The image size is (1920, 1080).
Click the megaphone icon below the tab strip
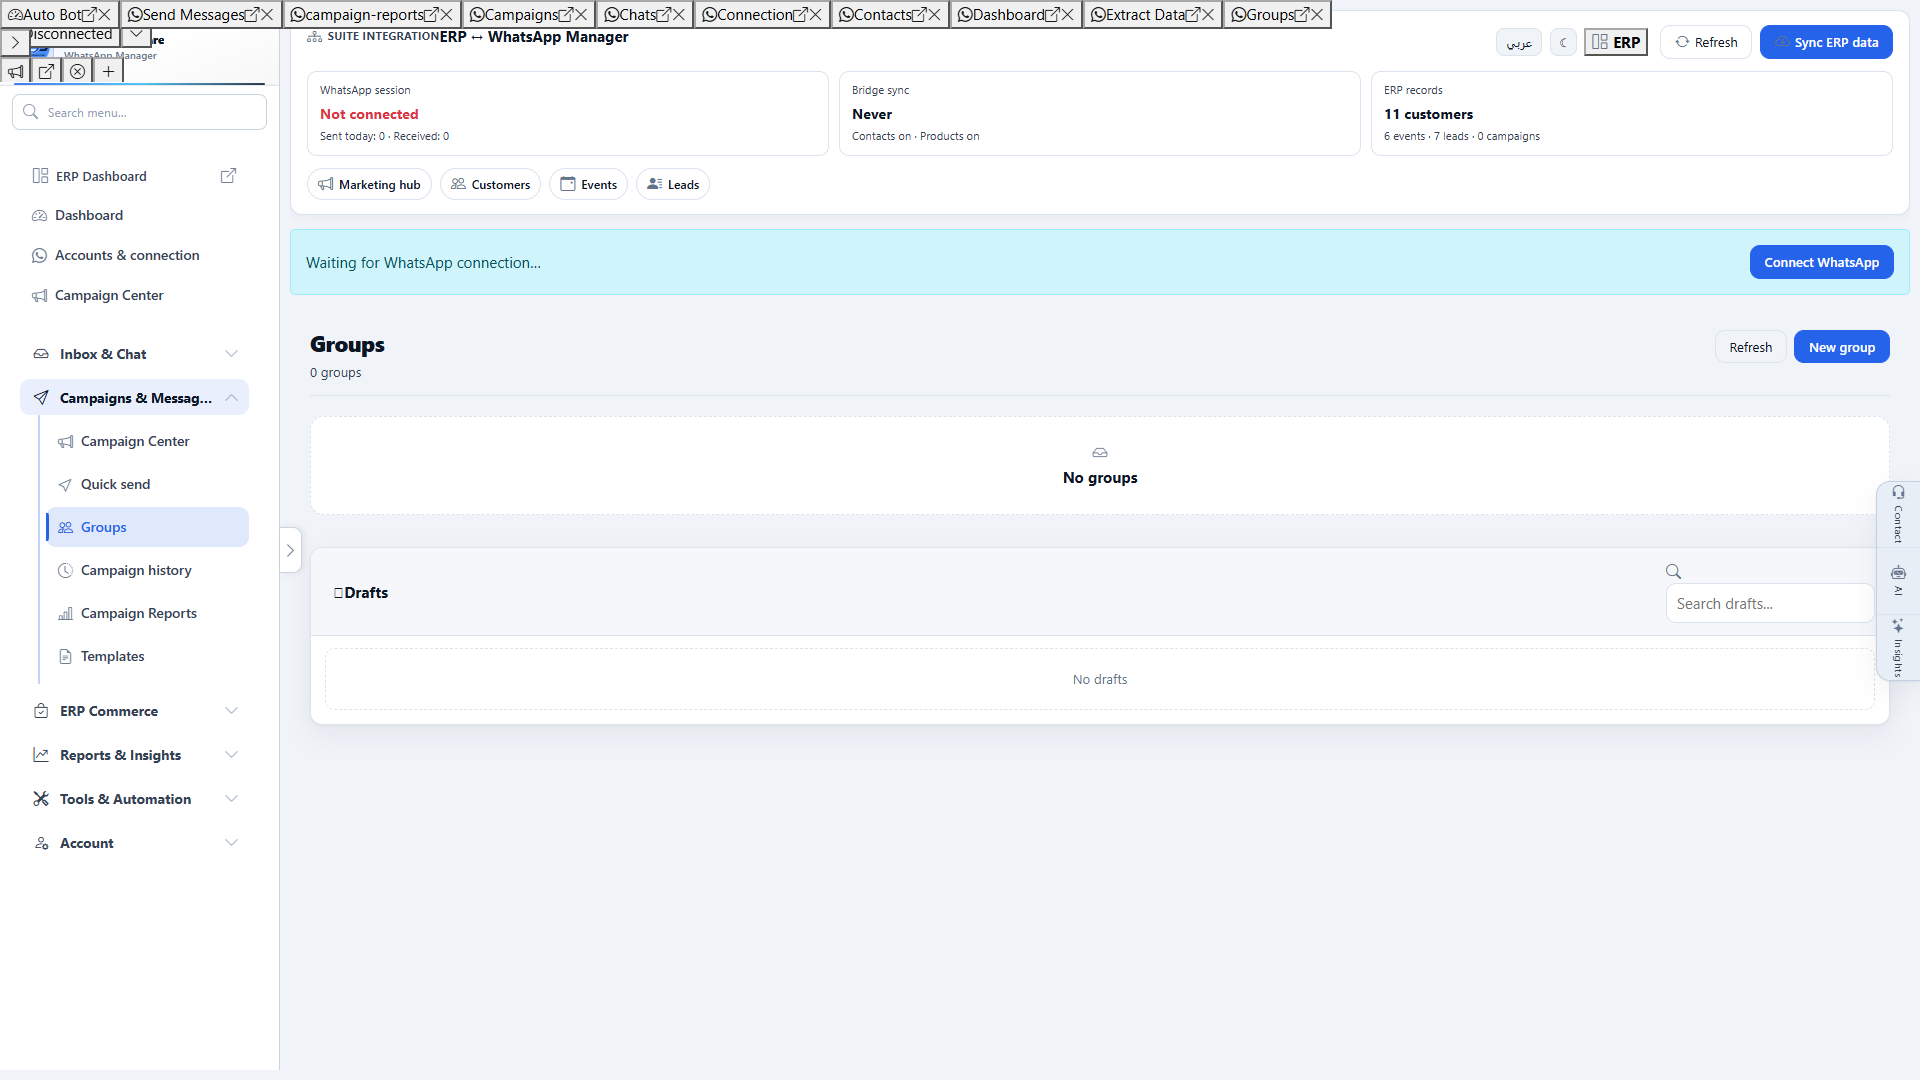tap(16, 71)
